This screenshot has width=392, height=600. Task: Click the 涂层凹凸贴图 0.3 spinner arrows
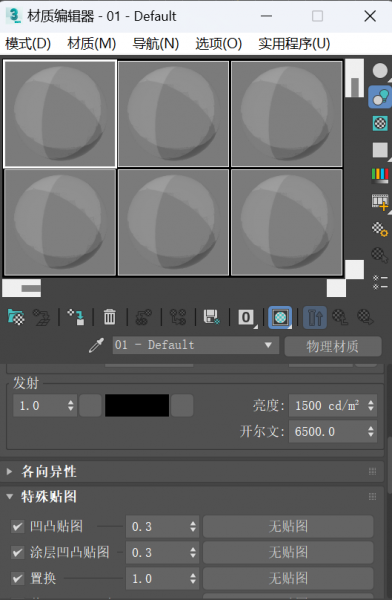[x=193, y=553]
